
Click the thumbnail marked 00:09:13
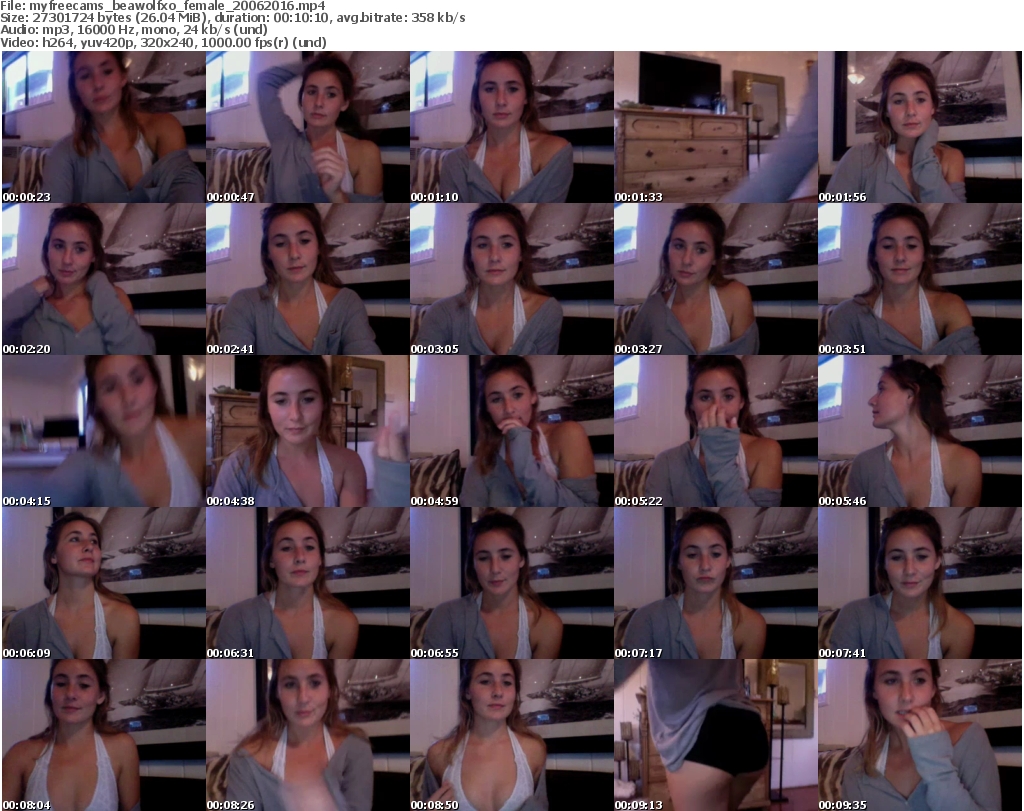pos(716,735)
